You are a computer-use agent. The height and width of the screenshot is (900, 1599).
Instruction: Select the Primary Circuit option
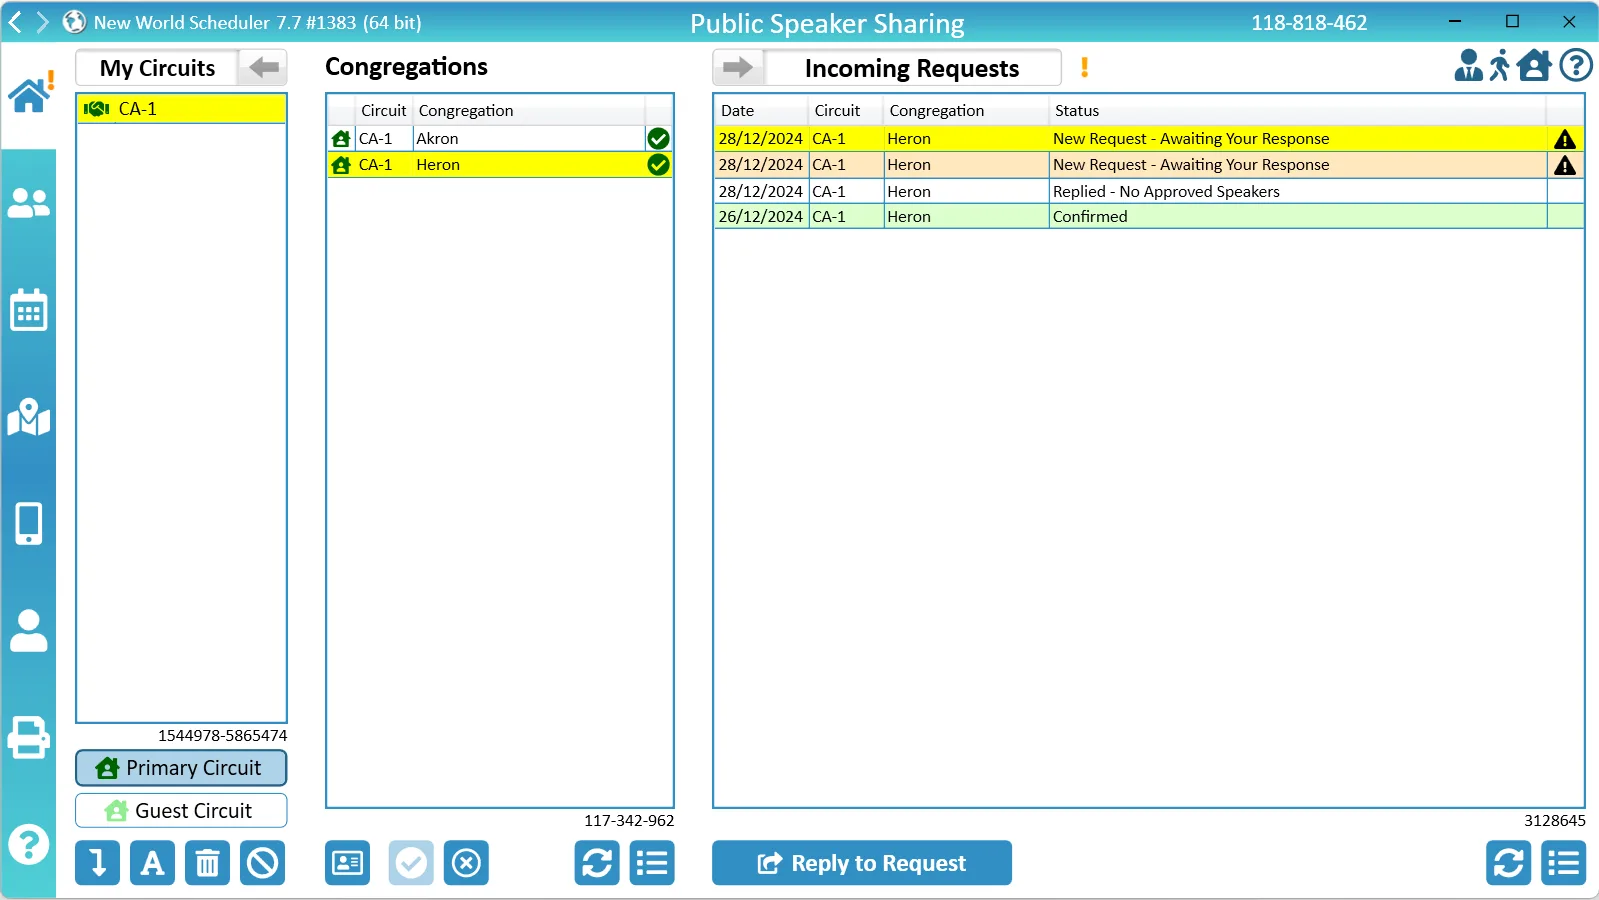point(181,768)
